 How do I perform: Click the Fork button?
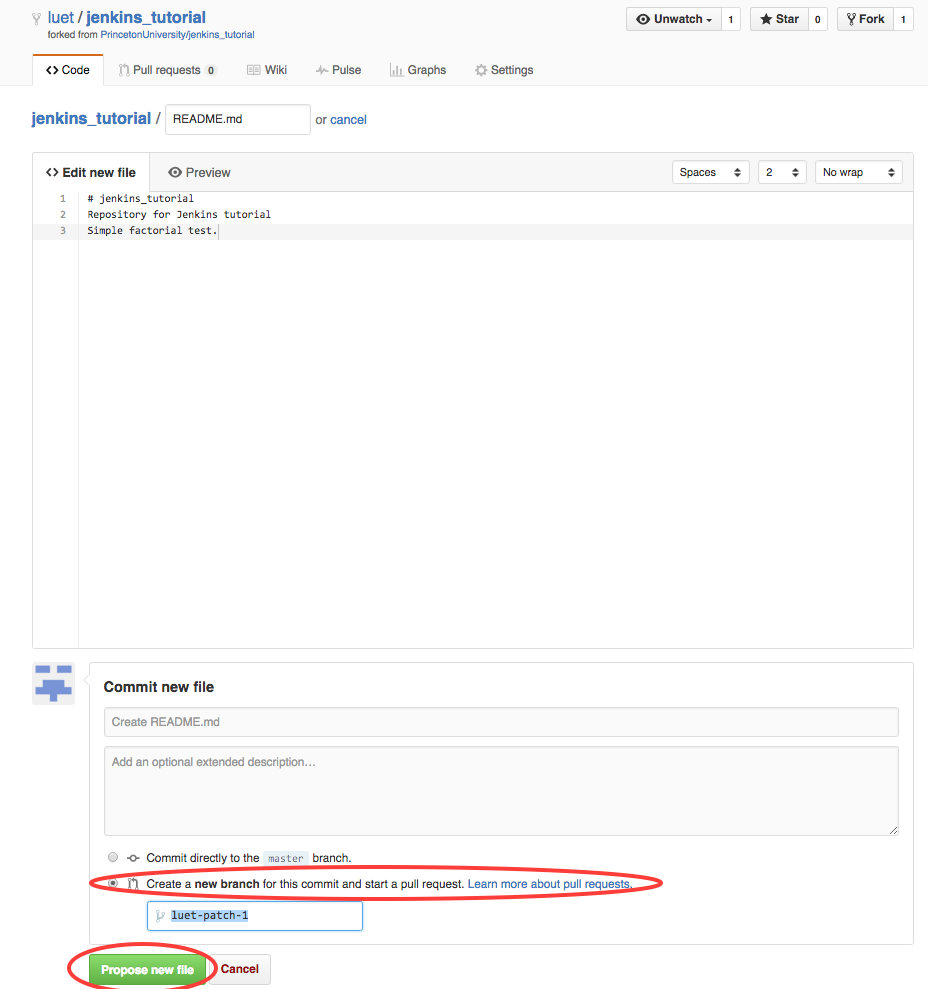pyautogui.click(x=866, y=19)
